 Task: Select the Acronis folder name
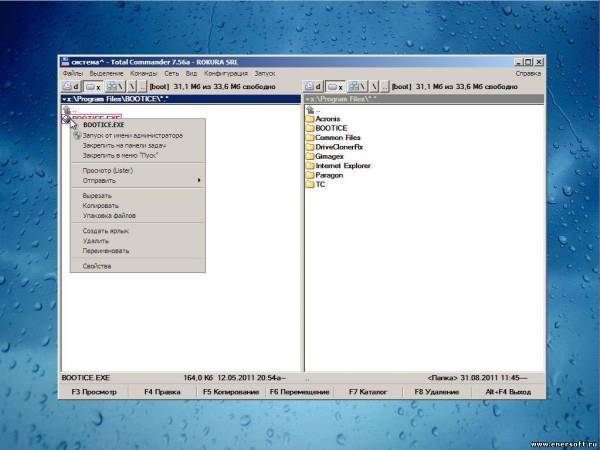click(x=328, y=119)
